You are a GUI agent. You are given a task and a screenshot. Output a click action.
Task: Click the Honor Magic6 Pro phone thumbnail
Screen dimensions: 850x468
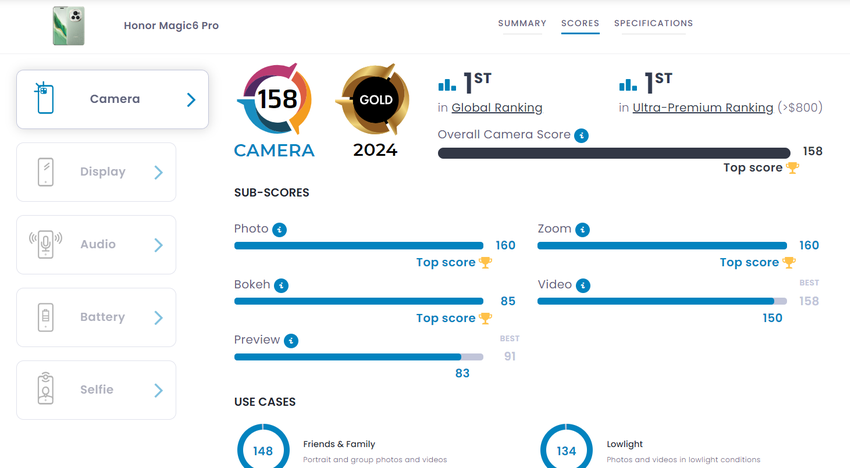[x=68, y=25]
